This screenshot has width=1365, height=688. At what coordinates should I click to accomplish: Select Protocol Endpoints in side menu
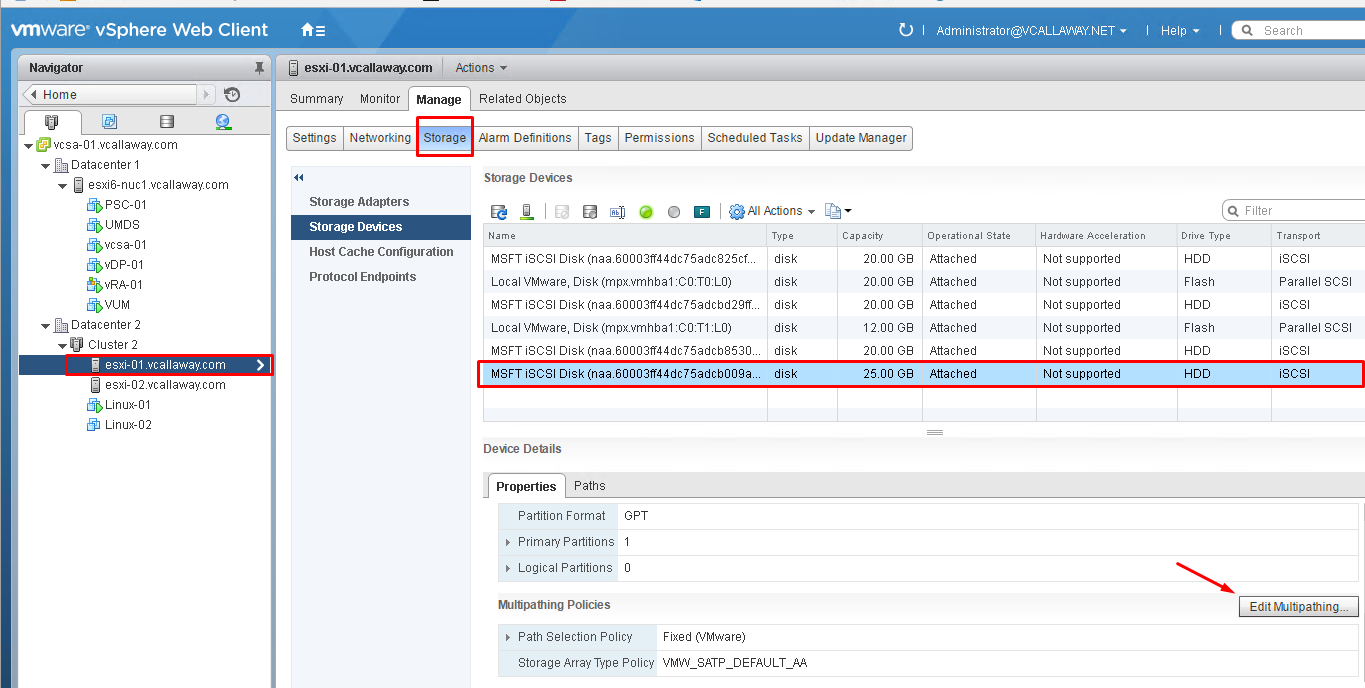(362, 277)
